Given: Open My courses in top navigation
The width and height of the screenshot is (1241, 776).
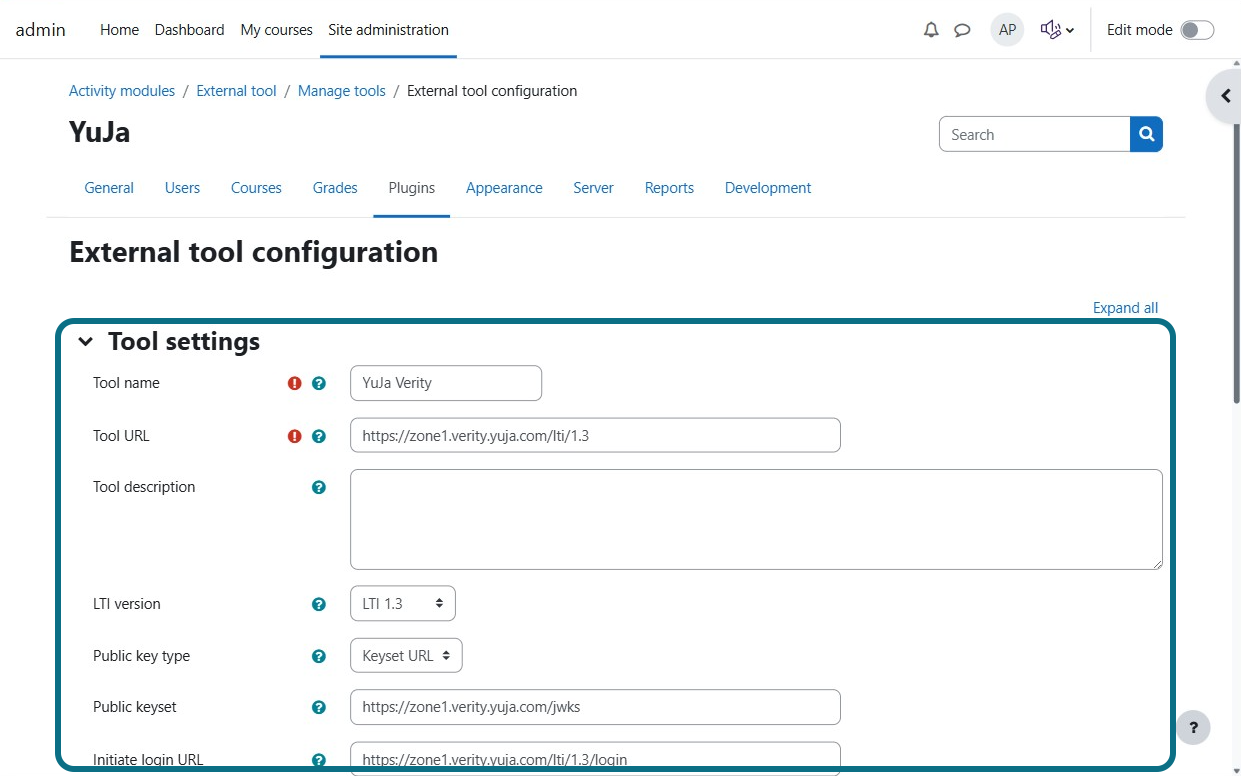Looking at the screenshot, I should pos(276,30).
